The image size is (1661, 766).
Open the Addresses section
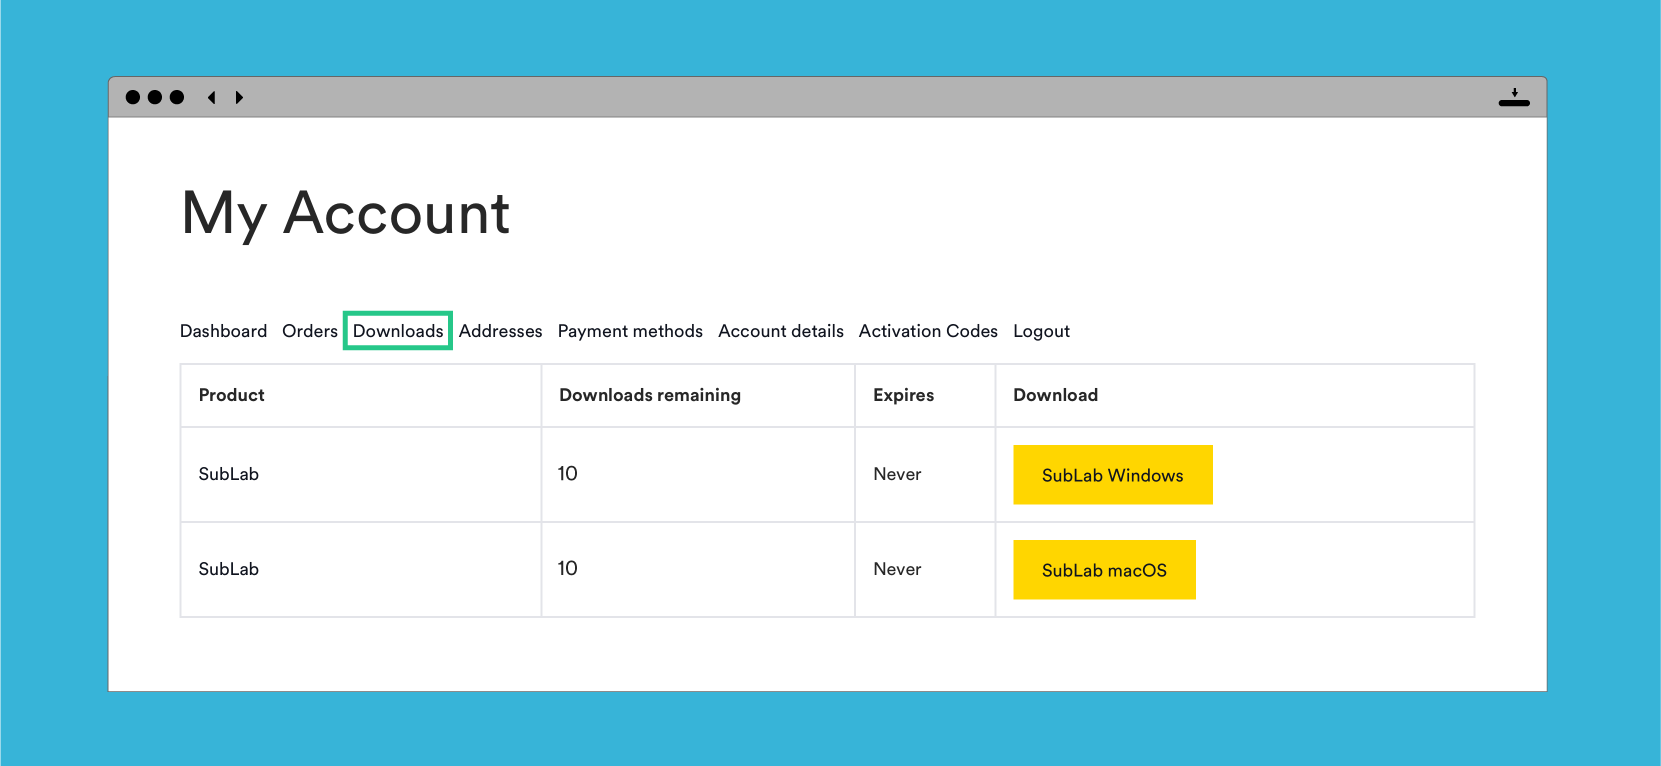pyautogui.click(x=500, y=331)
